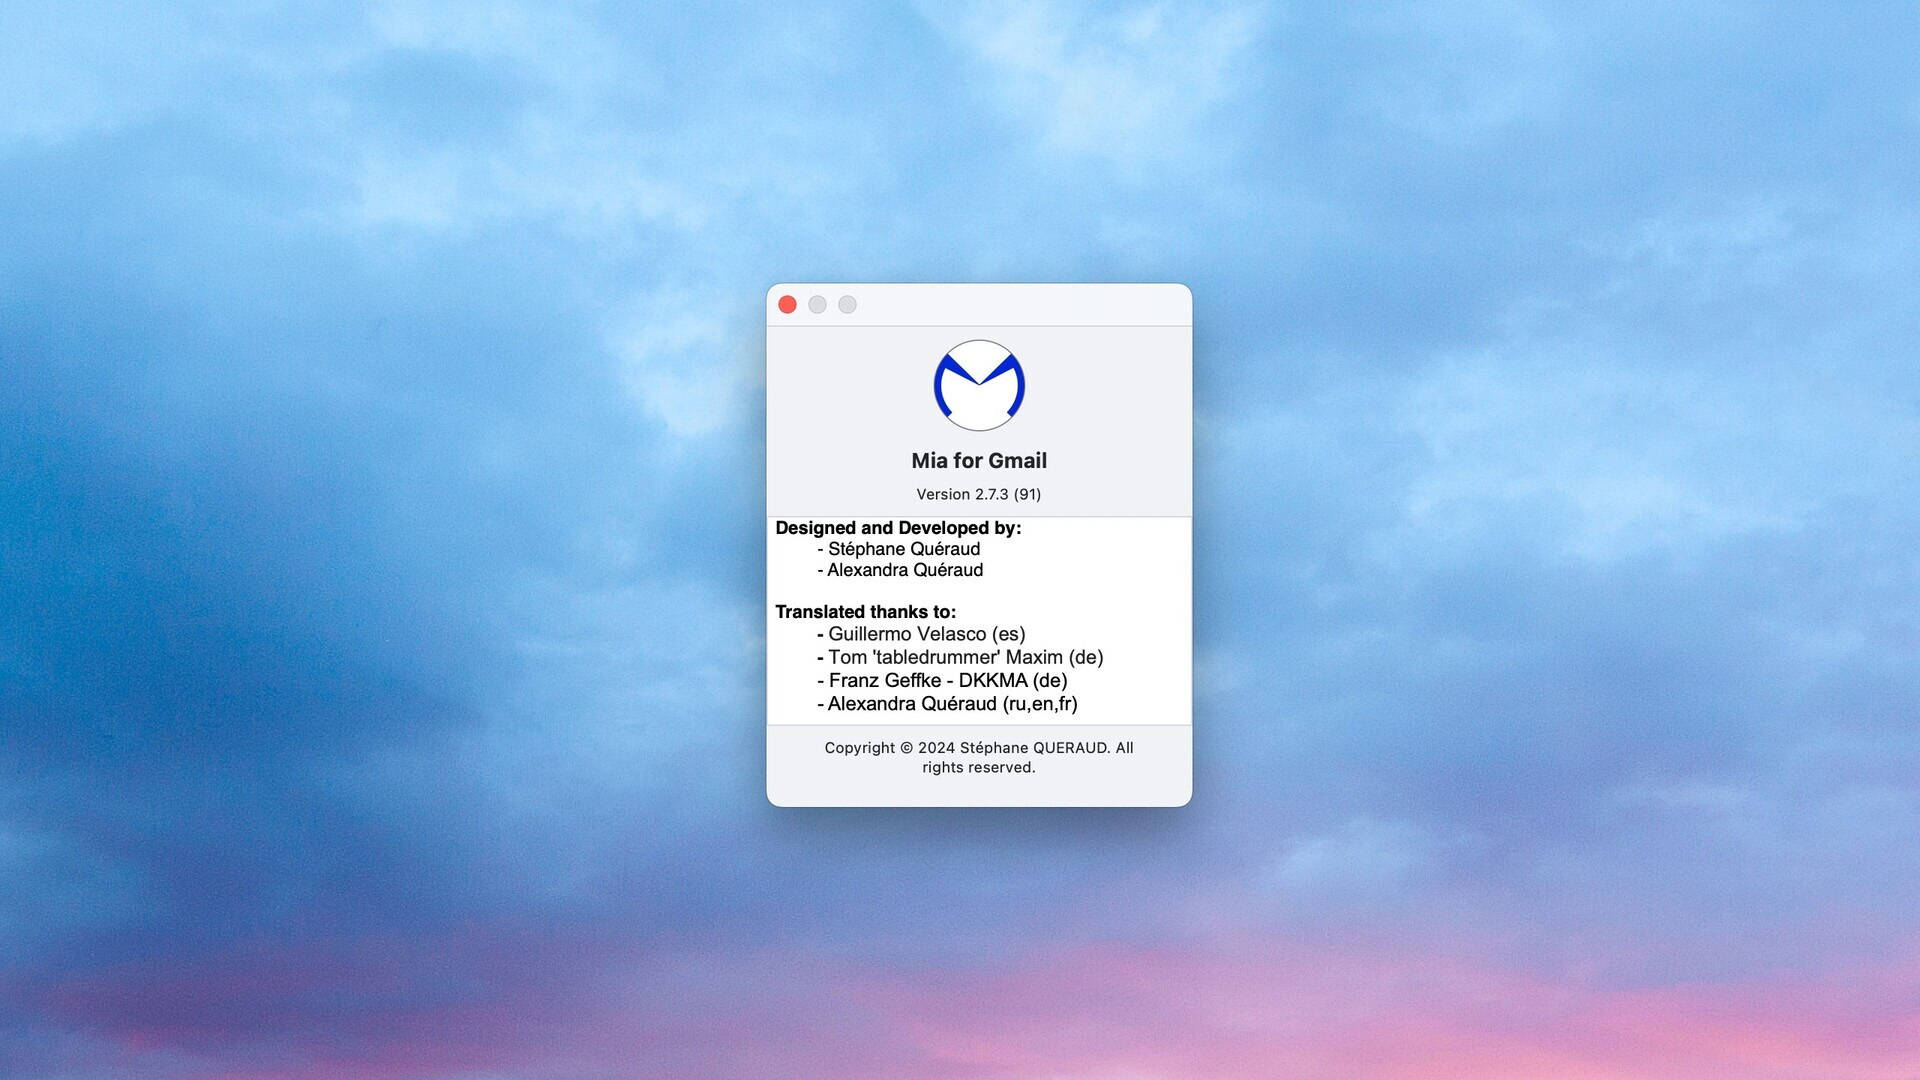Click the 'Guillermo Velasco (es)' line

921,634
